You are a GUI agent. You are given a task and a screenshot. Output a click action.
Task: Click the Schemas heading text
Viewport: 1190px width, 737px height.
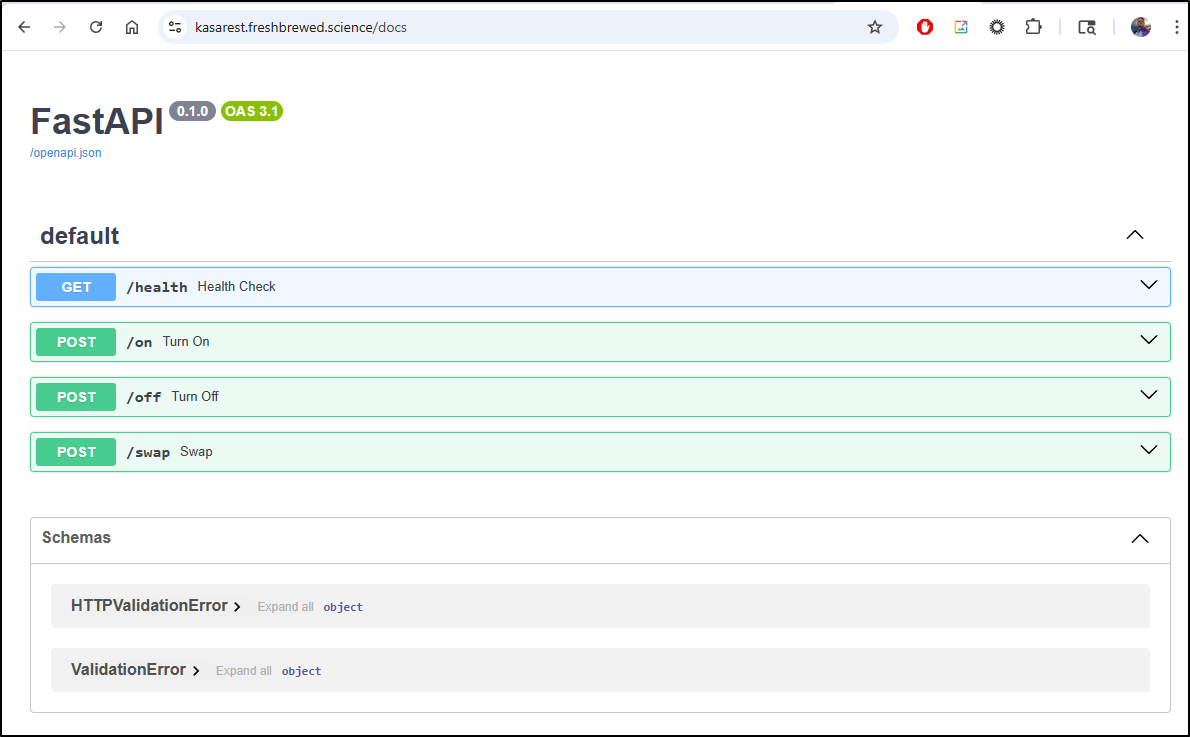click(77, 537)
